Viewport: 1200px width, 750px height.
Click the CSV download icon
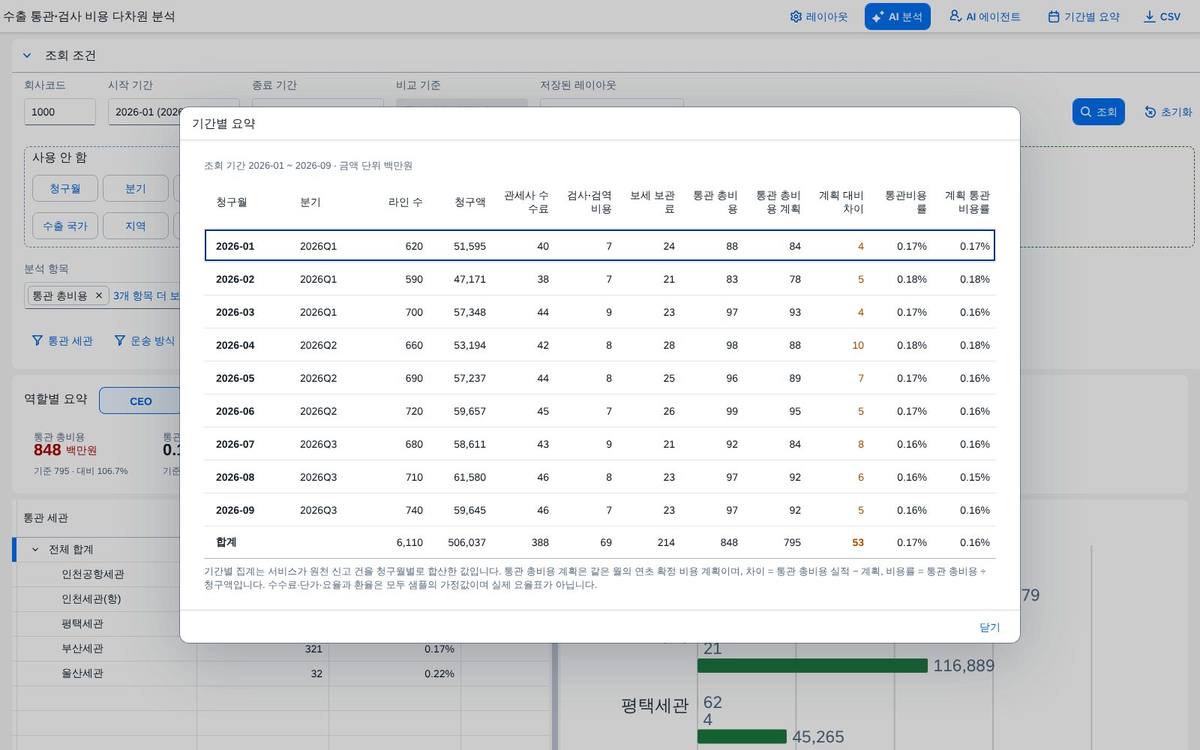pos(1149,17)
